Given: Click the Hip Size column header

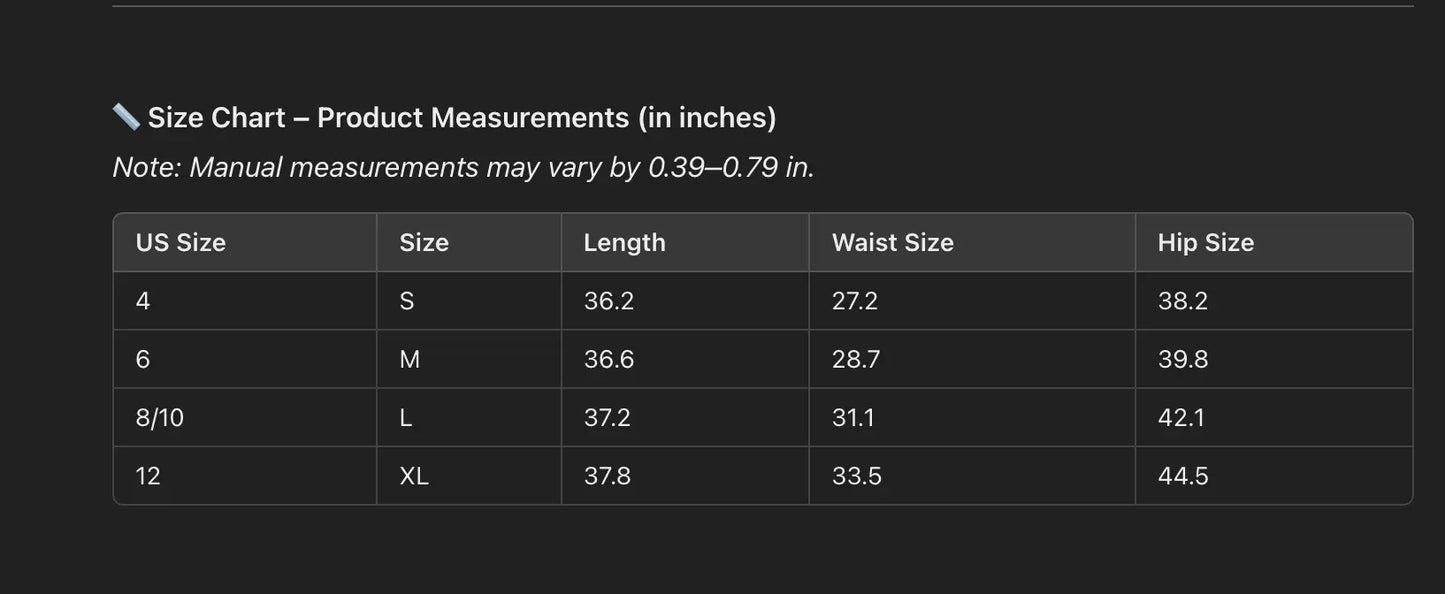Looking at the screenshot, I should 1206,243.
